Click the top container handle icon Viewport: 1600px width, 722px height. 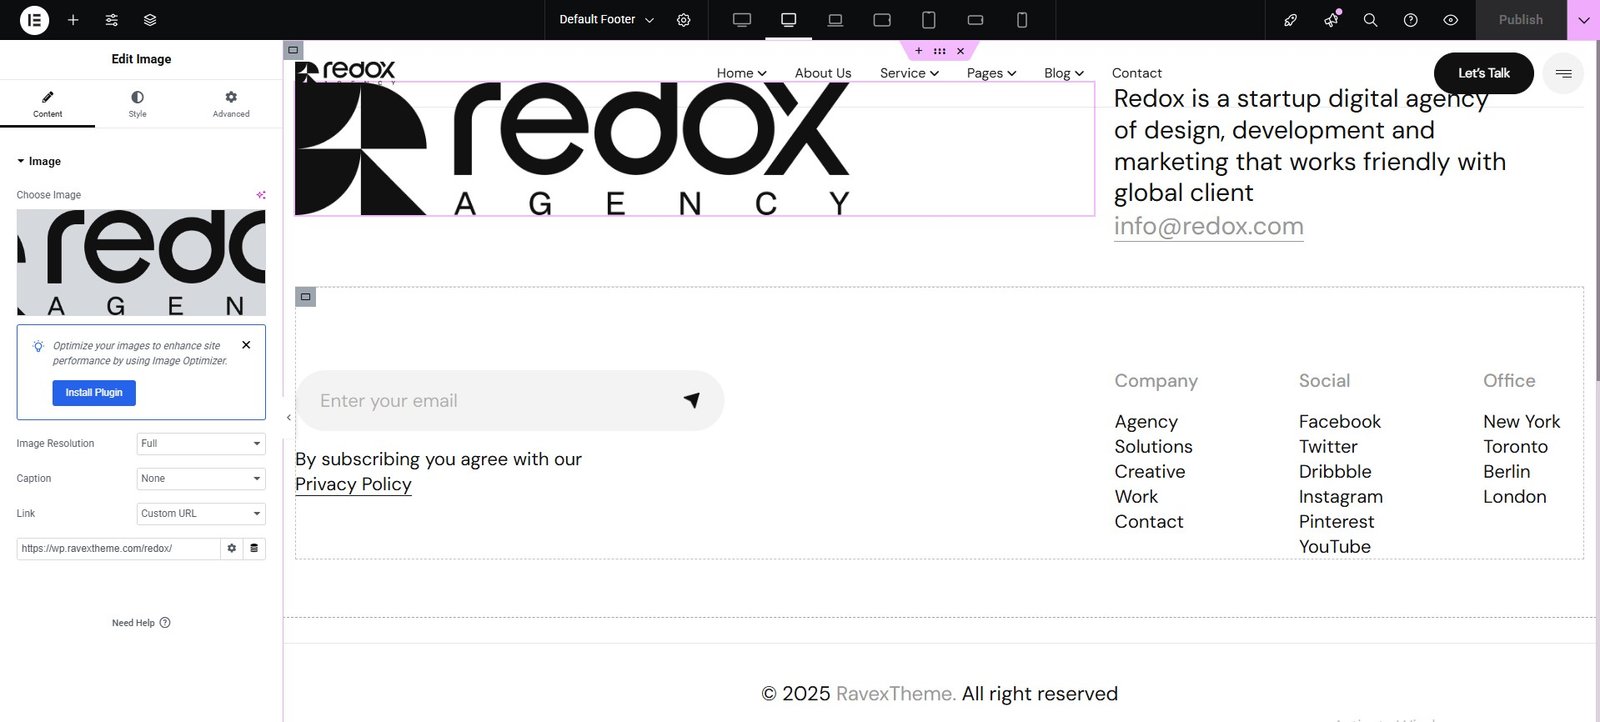[293, 50]
